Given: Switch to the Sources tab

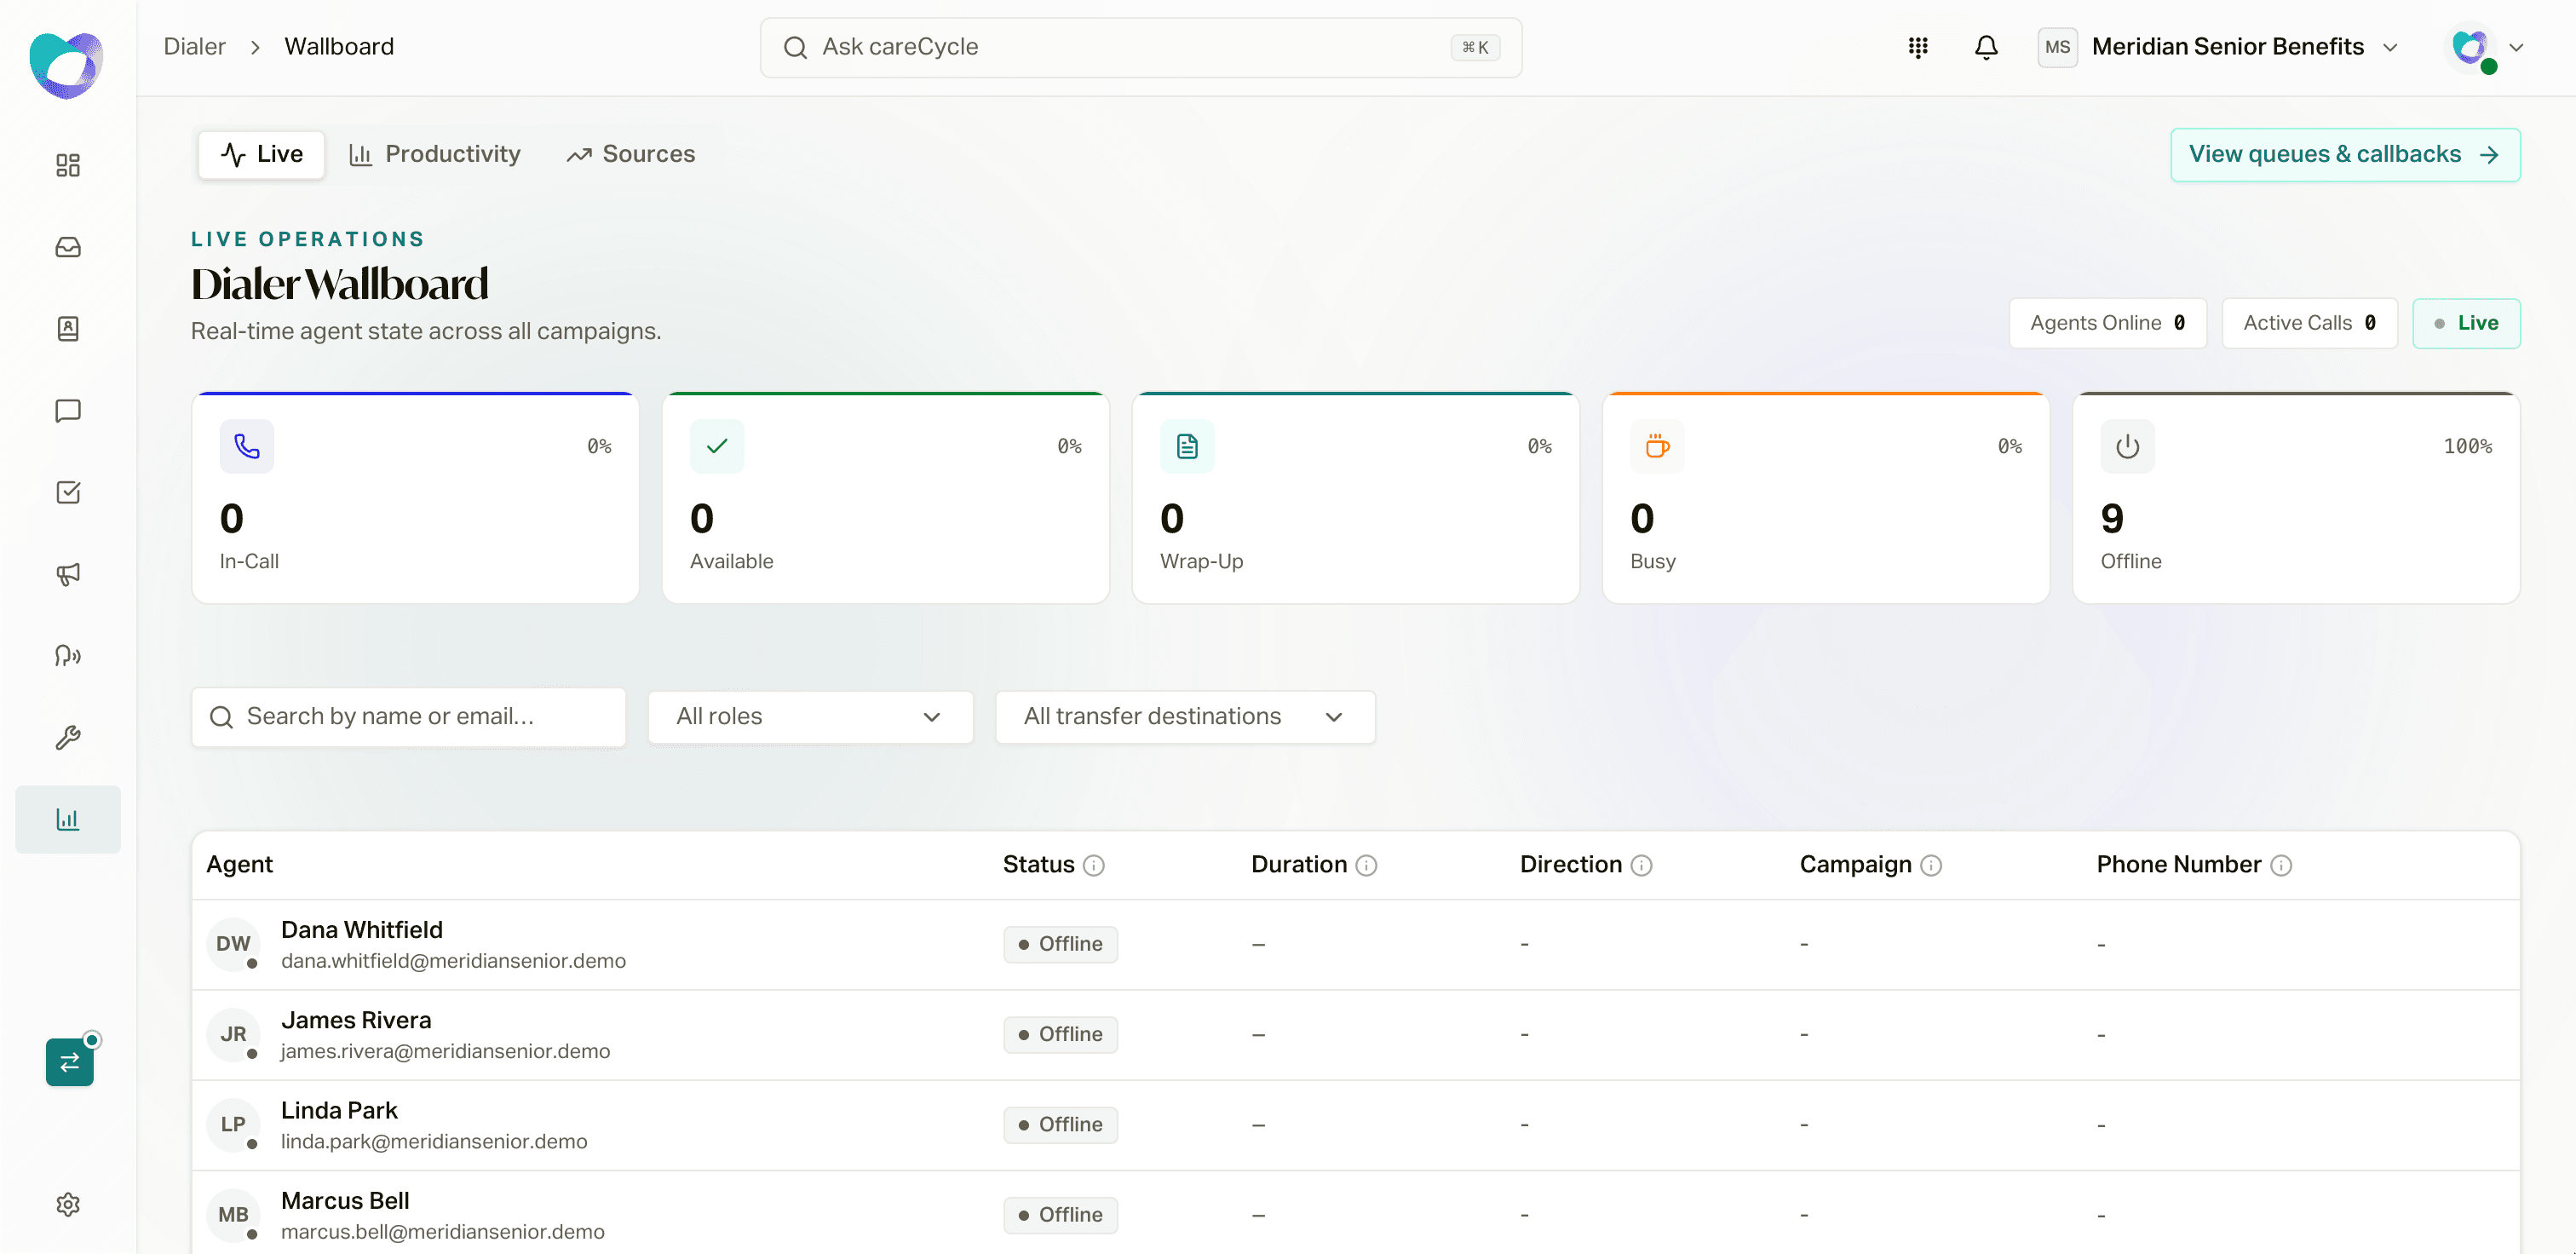Looking at the screenshot, I should 631,154.
